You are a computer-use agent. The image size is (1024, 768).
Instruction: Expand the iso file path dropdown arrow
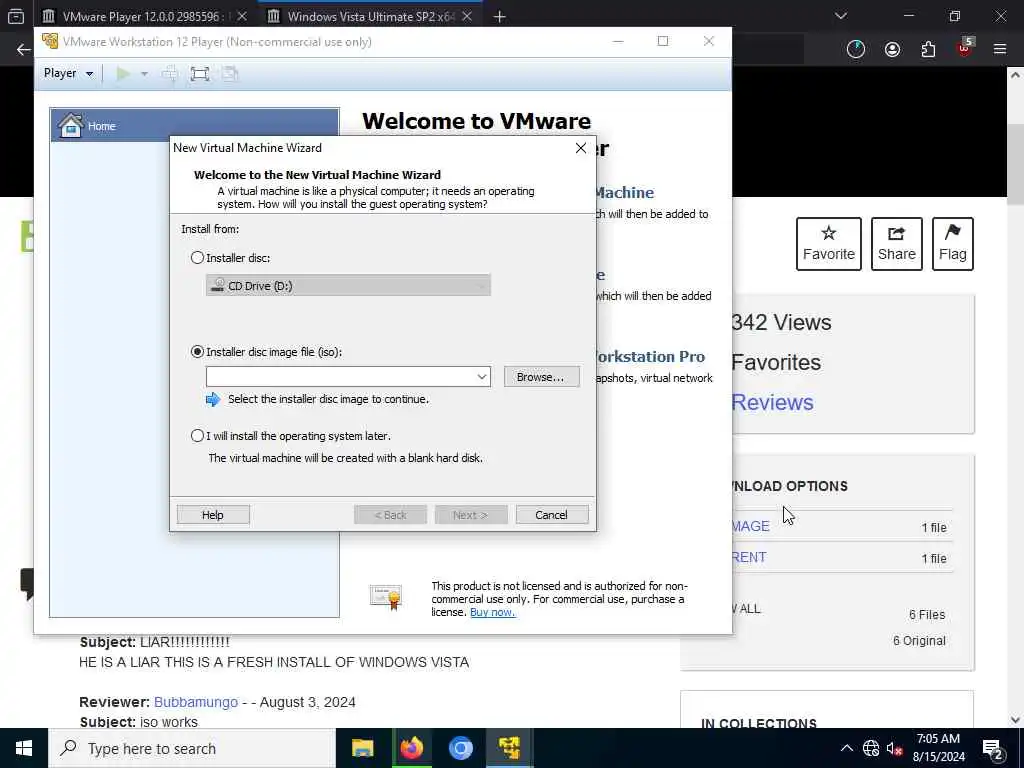[x=481, y=377]
